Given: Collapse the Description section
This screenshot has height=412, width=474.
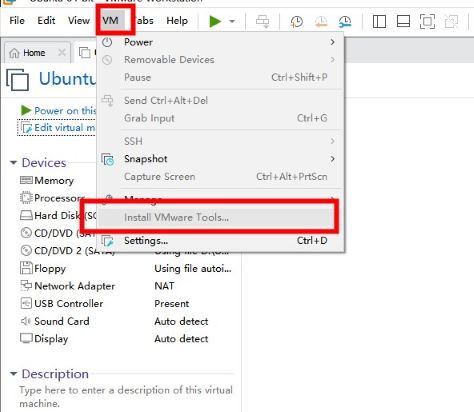Looking at the screenshot, I should pos(13,374).
